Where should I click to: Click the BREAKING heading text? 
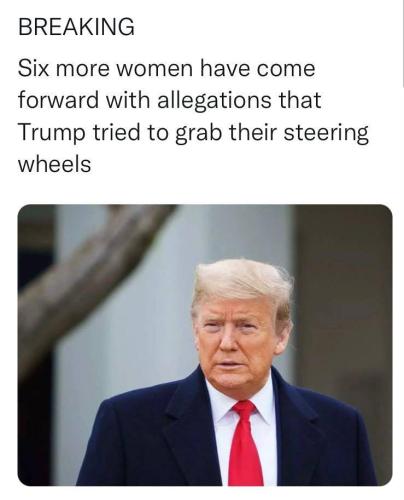[x=76, y=26]
